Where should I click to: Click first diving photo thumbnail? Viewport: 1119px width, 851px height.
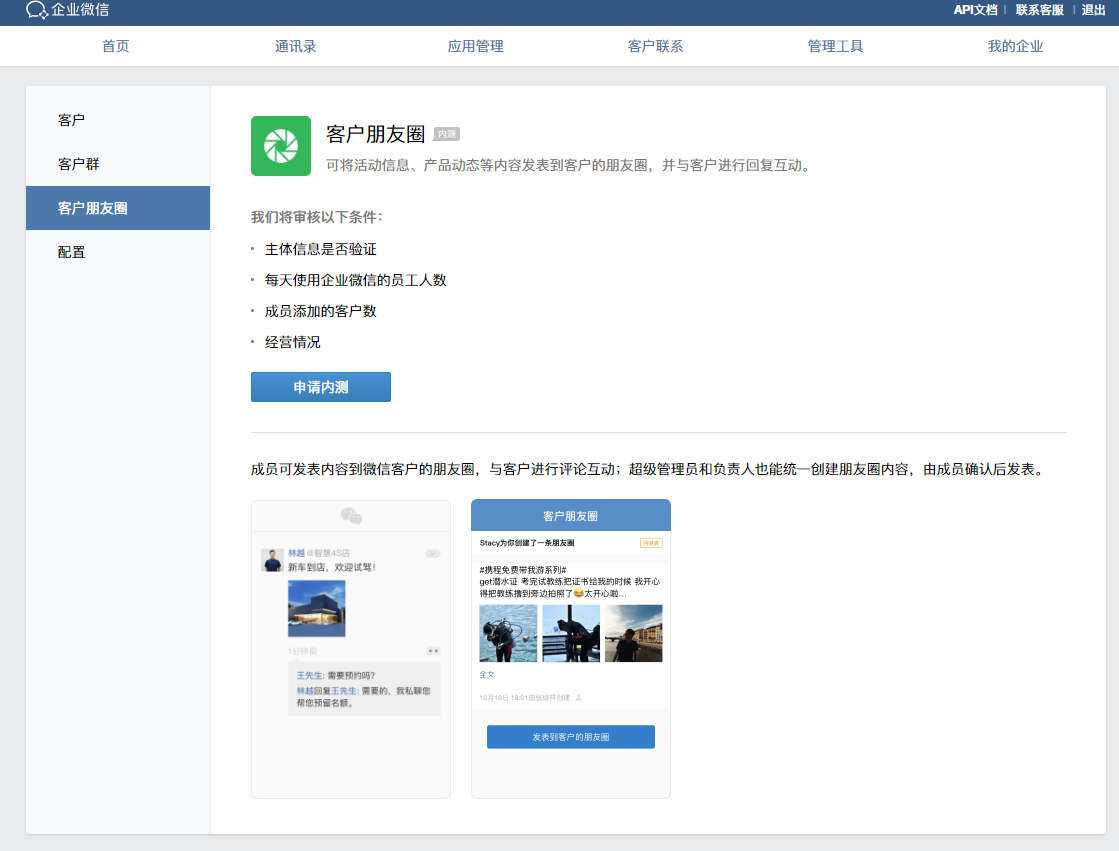(x=508, y=633)
